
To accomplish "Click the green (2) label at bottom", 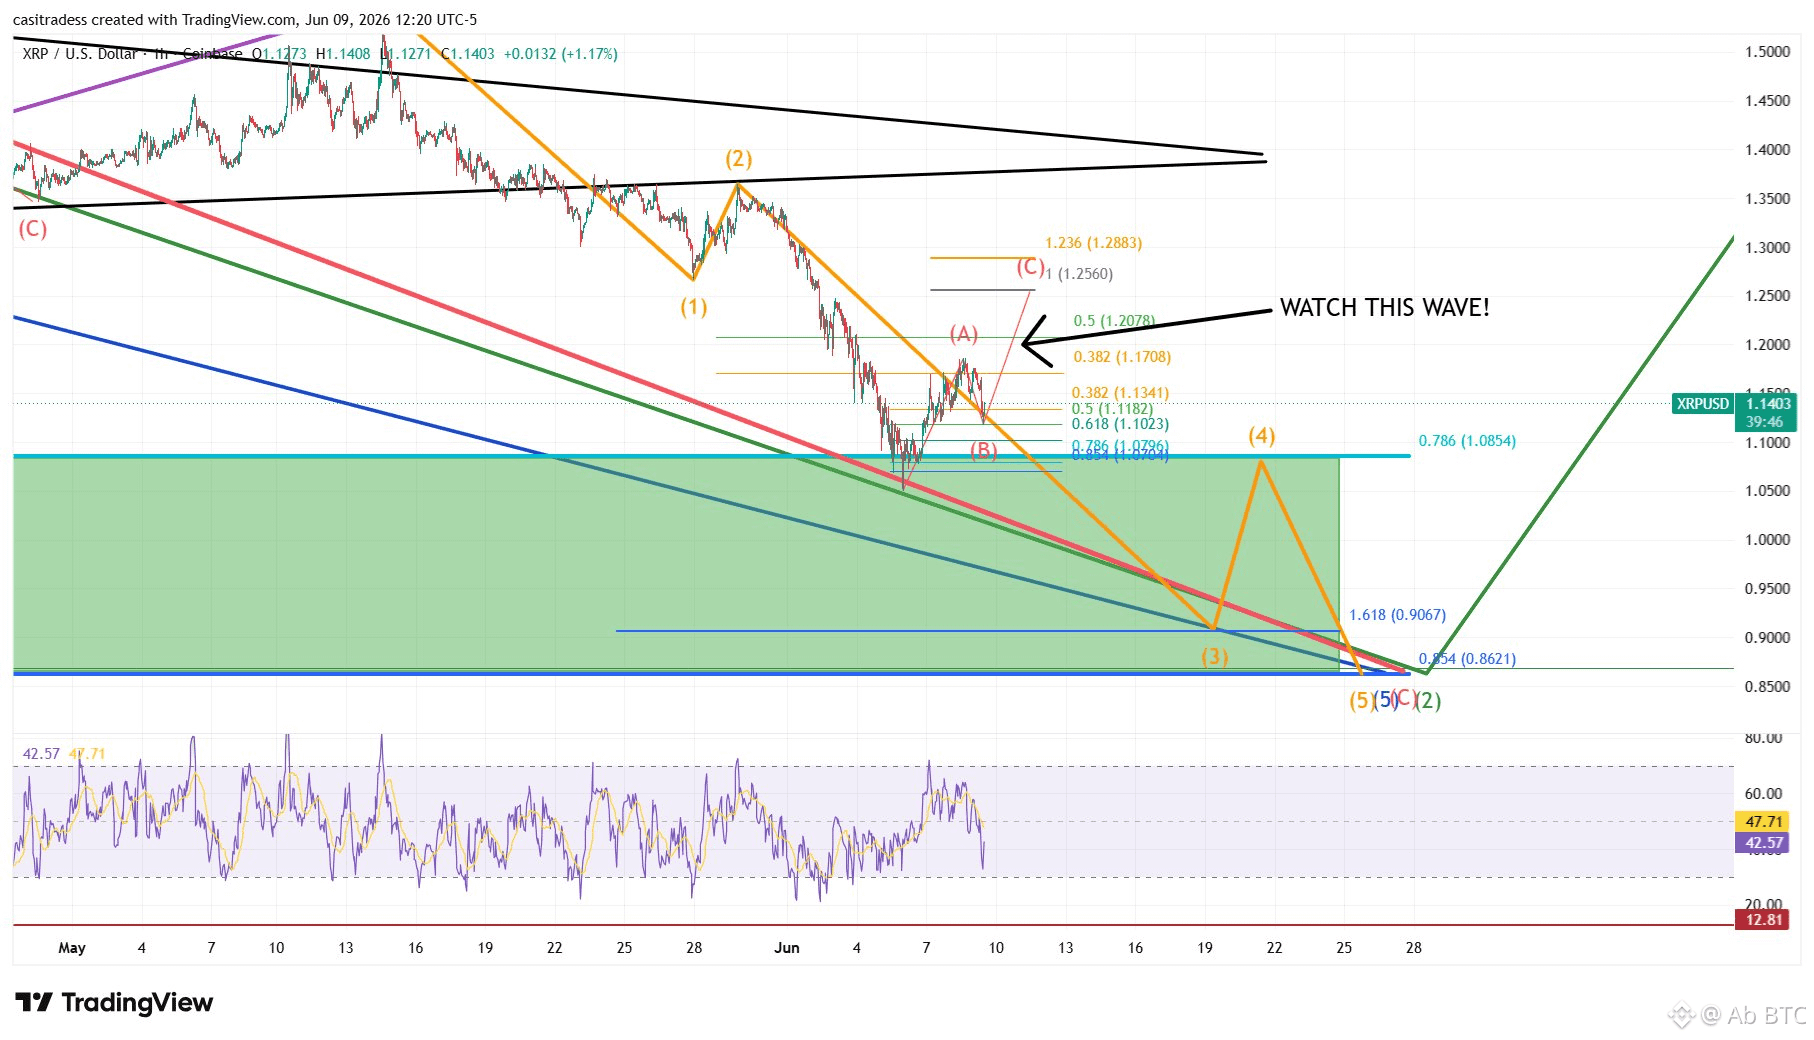I will click(1428, 701).
